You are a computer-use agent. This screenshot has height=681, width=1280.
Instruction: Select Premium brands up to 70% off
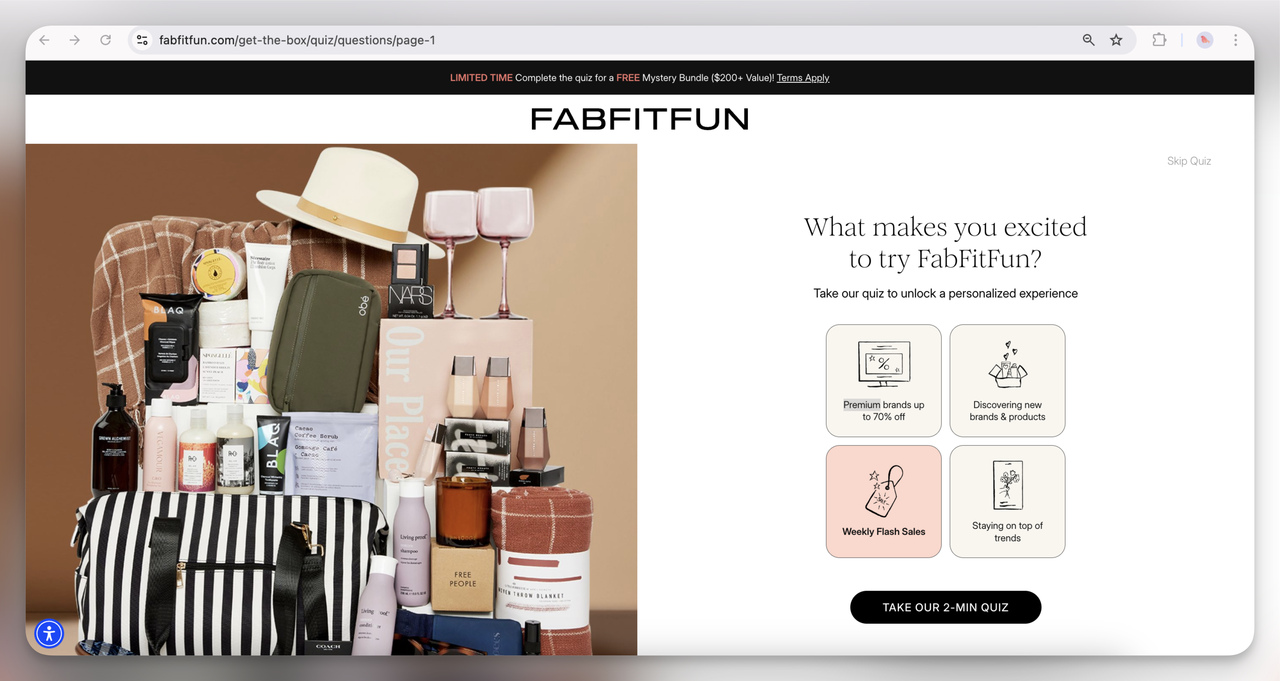tap(884, 380)
